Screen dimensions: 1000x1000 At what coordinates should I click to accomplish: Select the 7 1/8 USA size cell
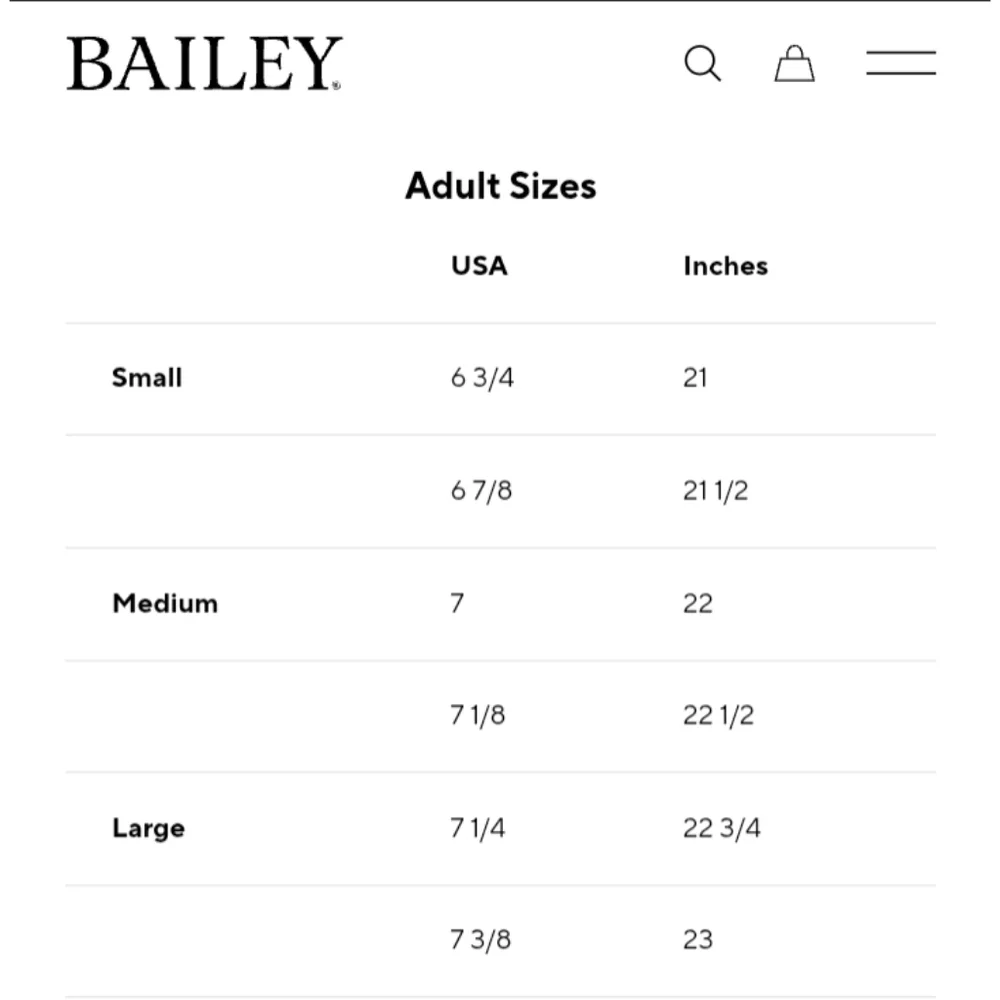pyautogui.click(x=478, y=716)
